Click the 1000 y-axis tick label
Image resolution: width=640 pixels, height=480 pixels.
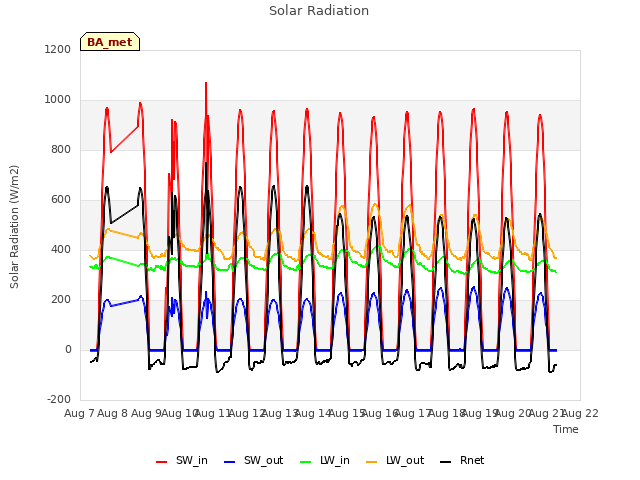(58, 100)
